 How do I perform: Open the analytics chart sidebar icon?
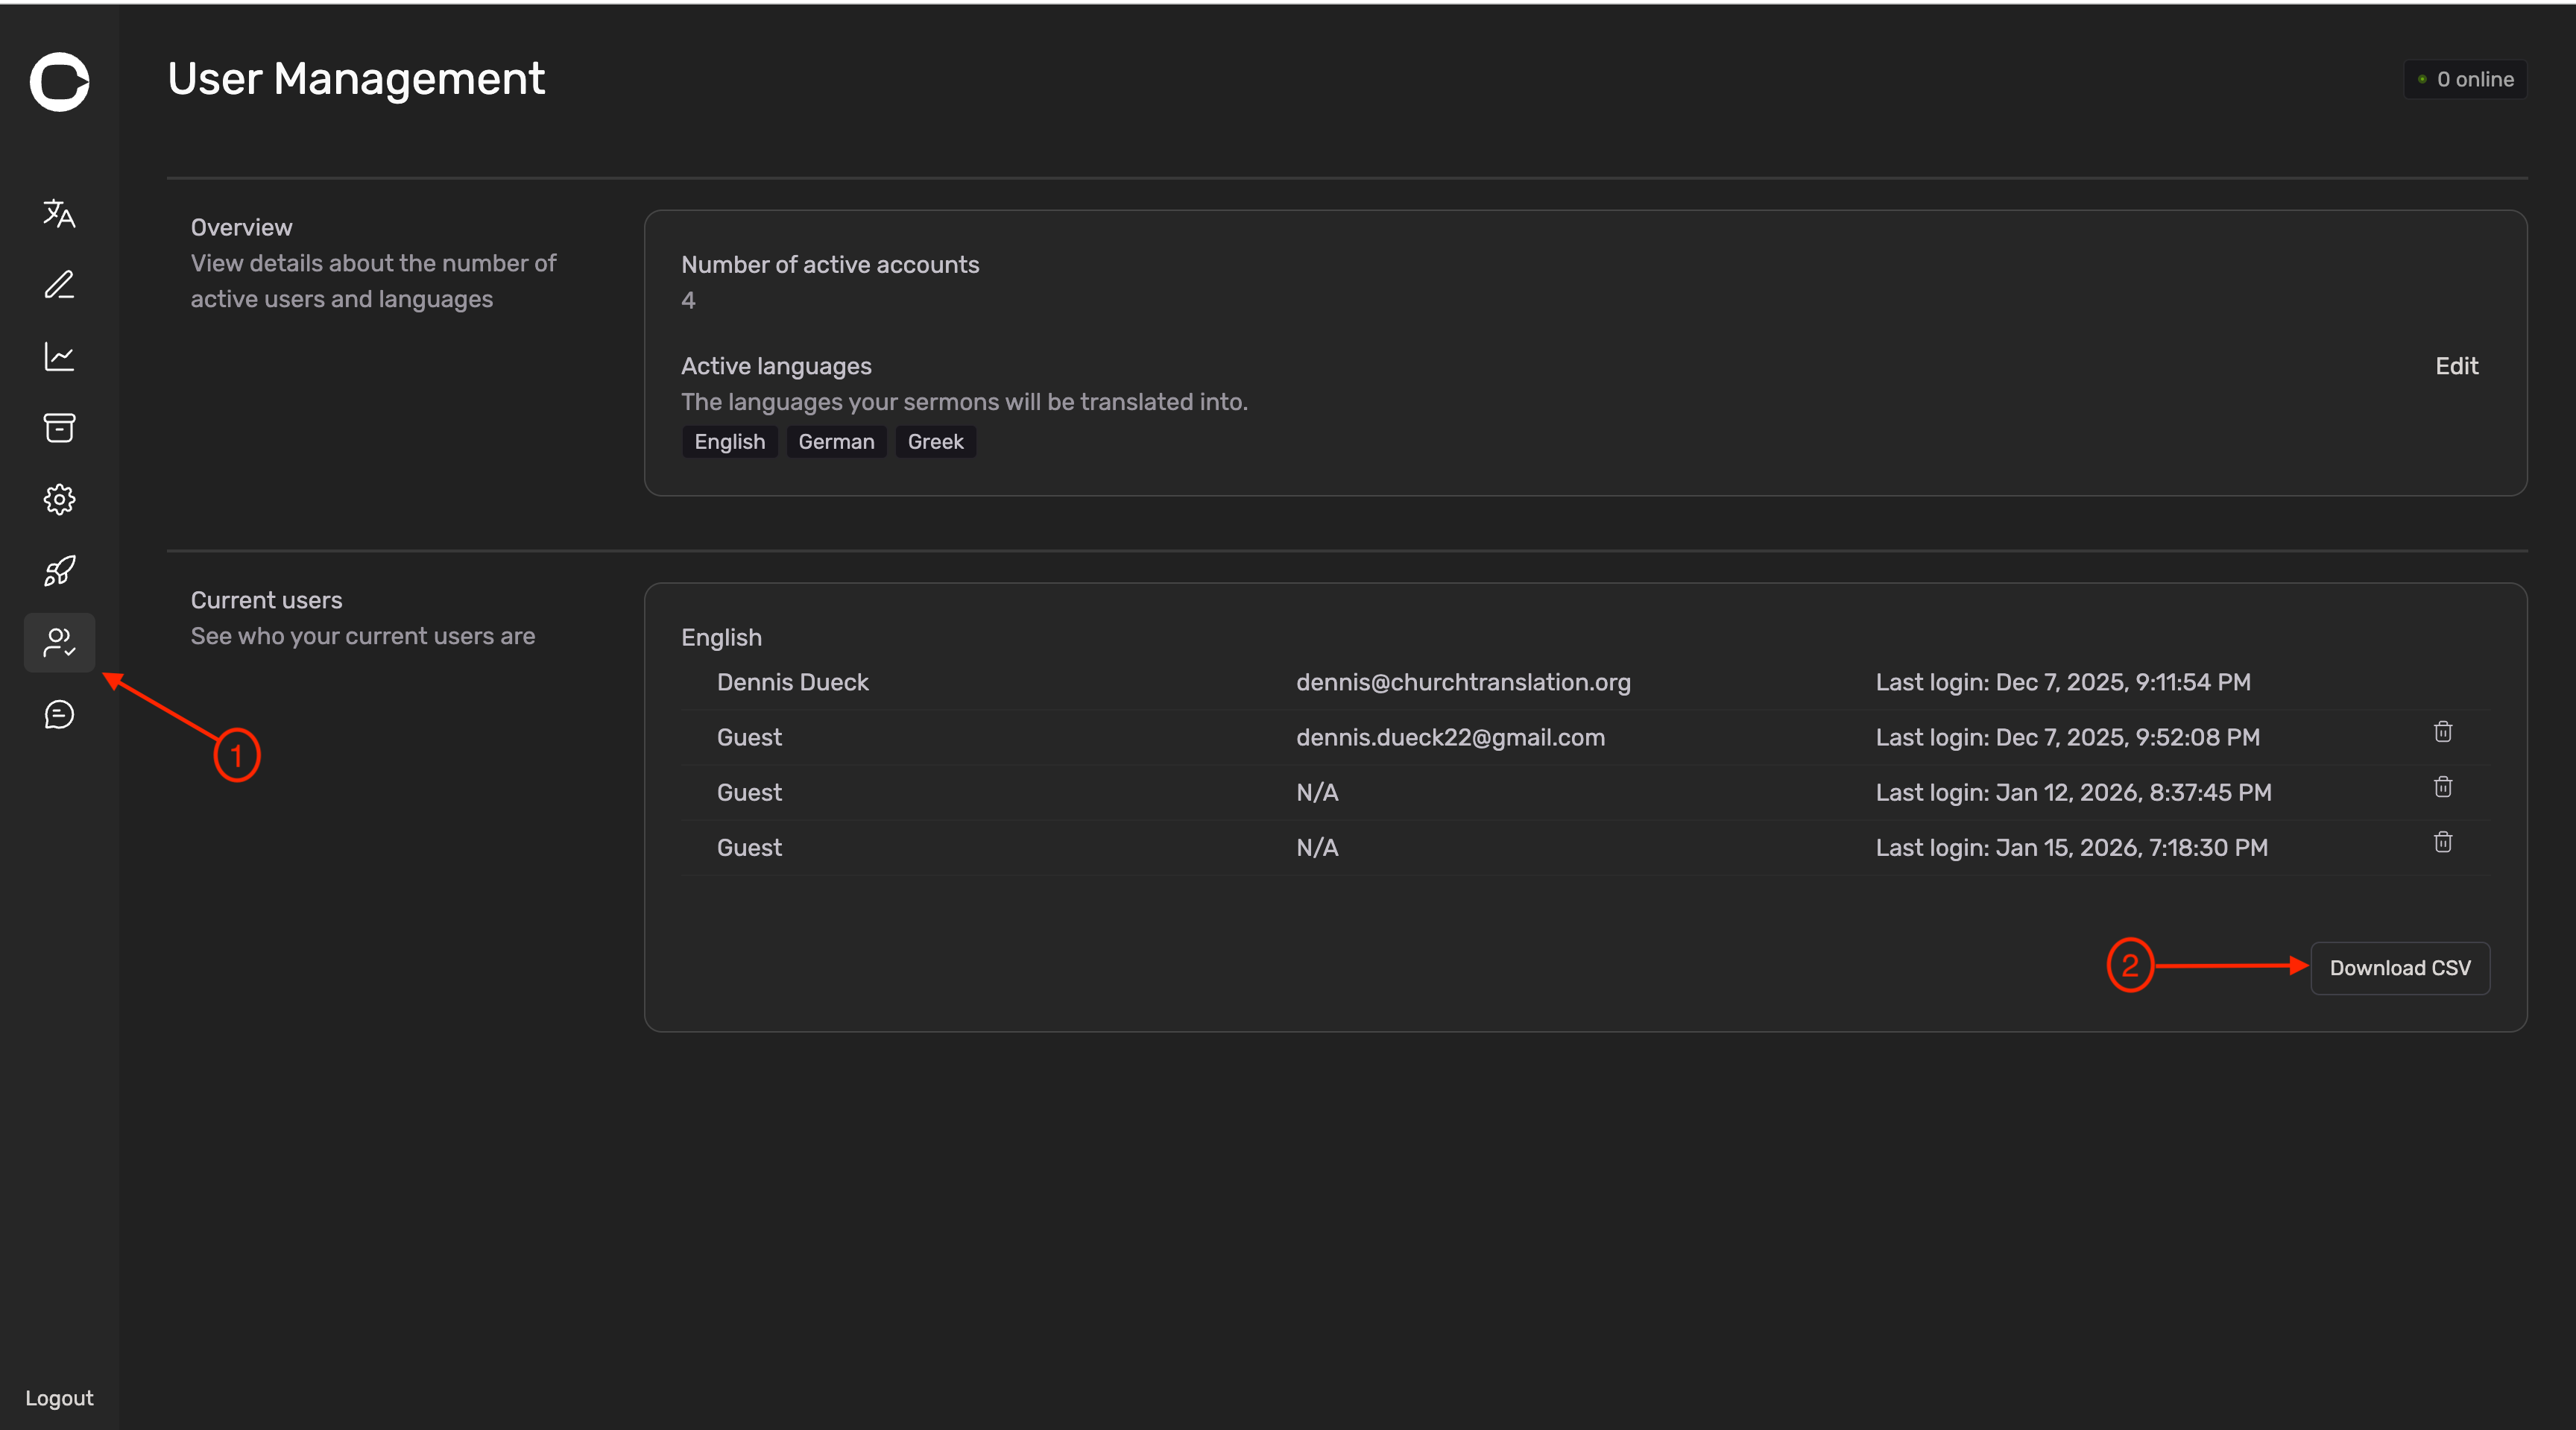click(59, 357)
